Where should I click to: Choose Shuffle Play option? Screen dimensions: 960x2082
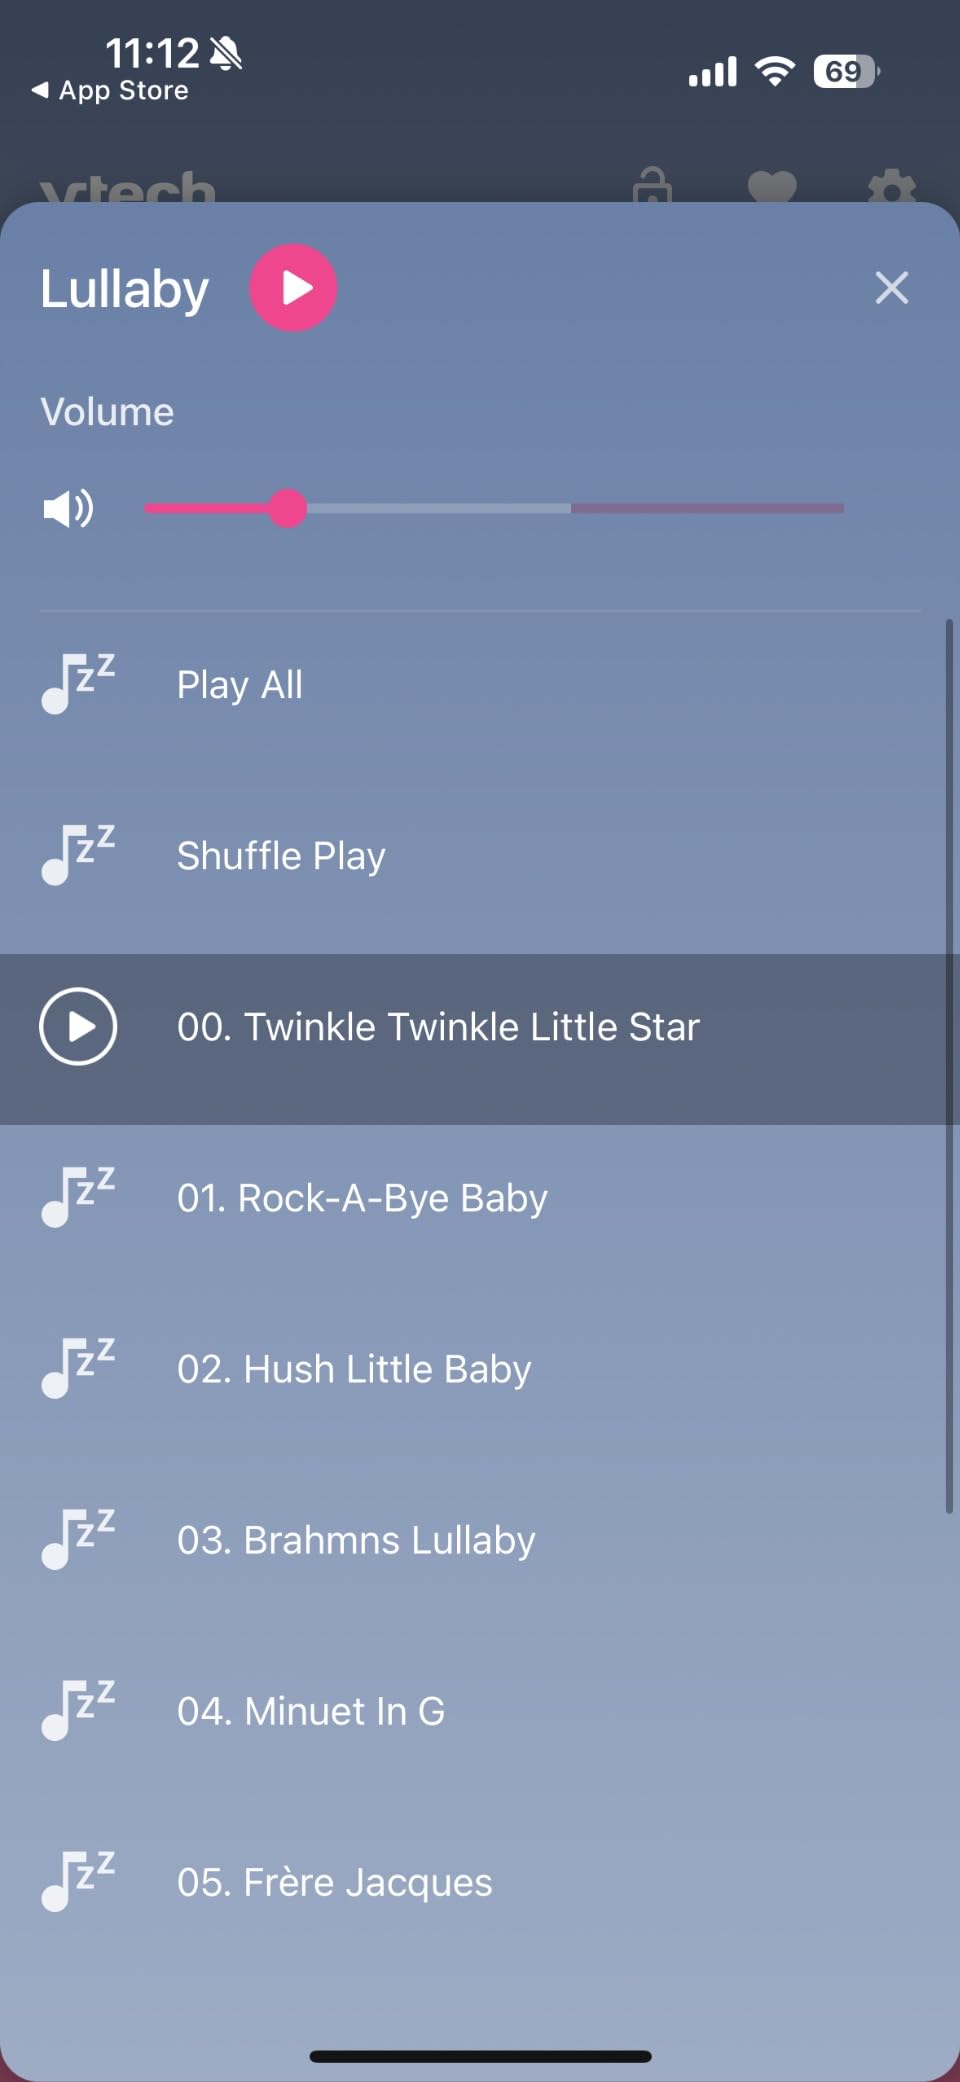pos(480,856)
